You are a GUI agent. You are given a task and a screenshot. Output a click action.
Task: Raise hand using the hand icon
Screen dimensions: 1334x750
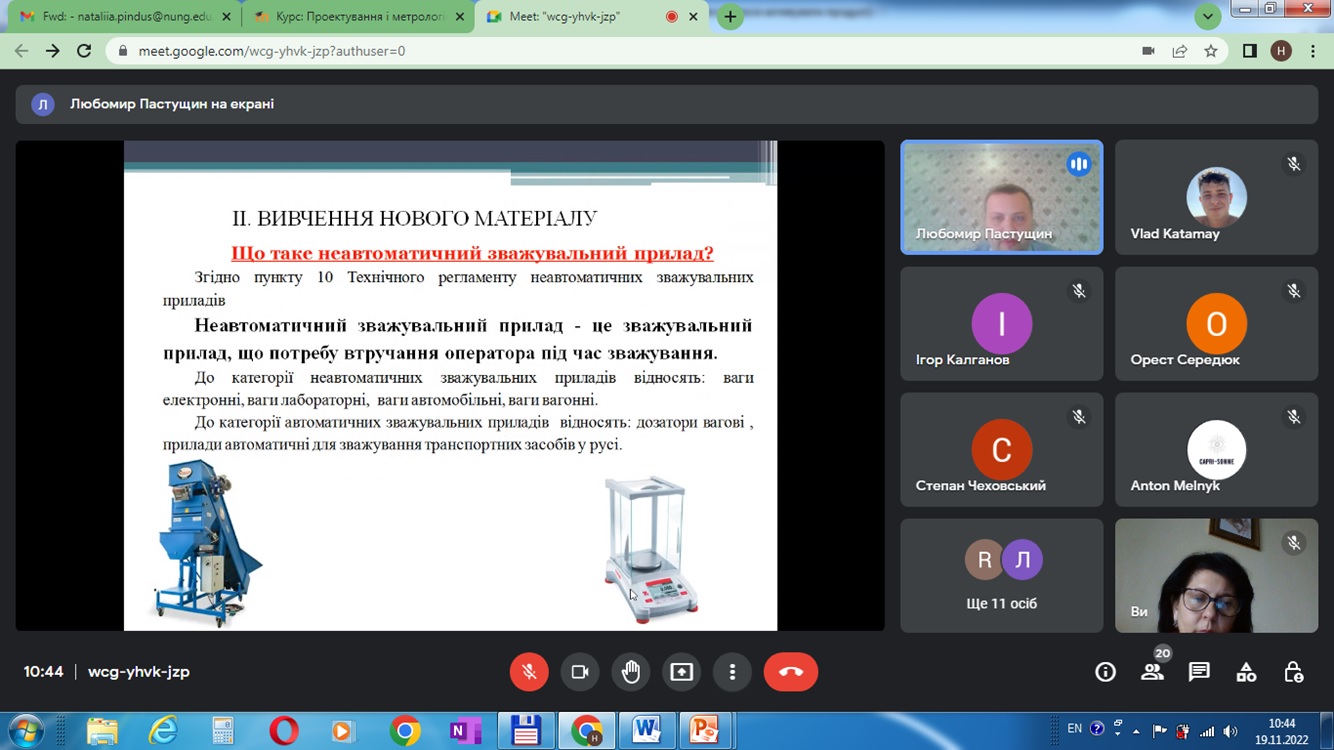(630, 672)
